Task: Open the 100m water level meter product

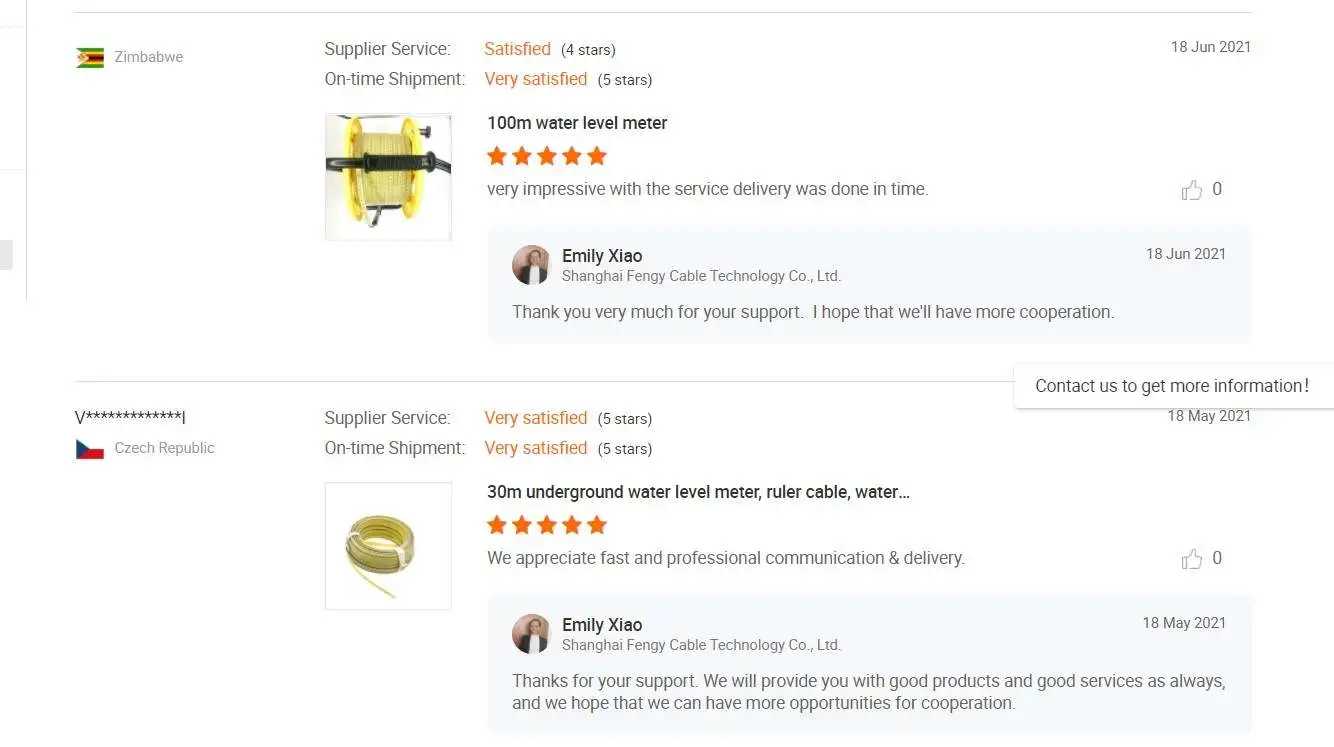Action: (577, 123)
